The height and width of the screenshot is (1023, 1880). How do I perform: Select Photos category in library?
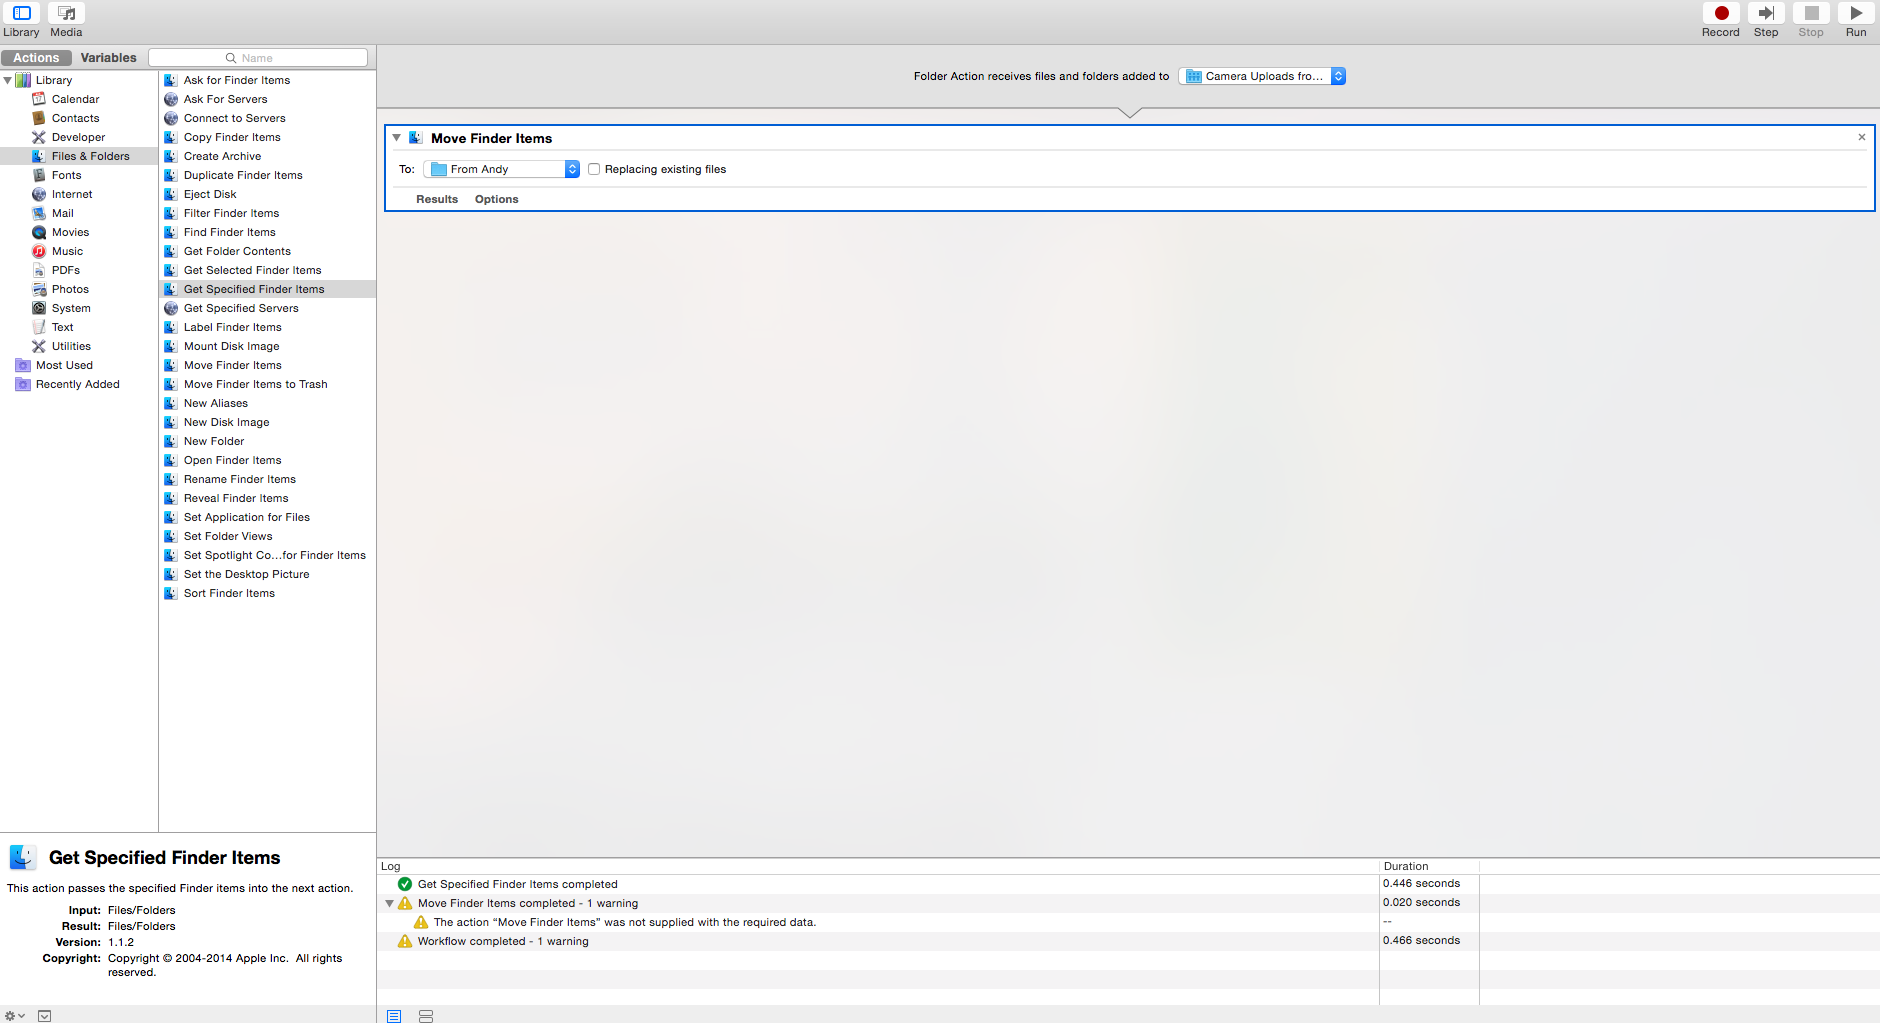click(70, 289)
